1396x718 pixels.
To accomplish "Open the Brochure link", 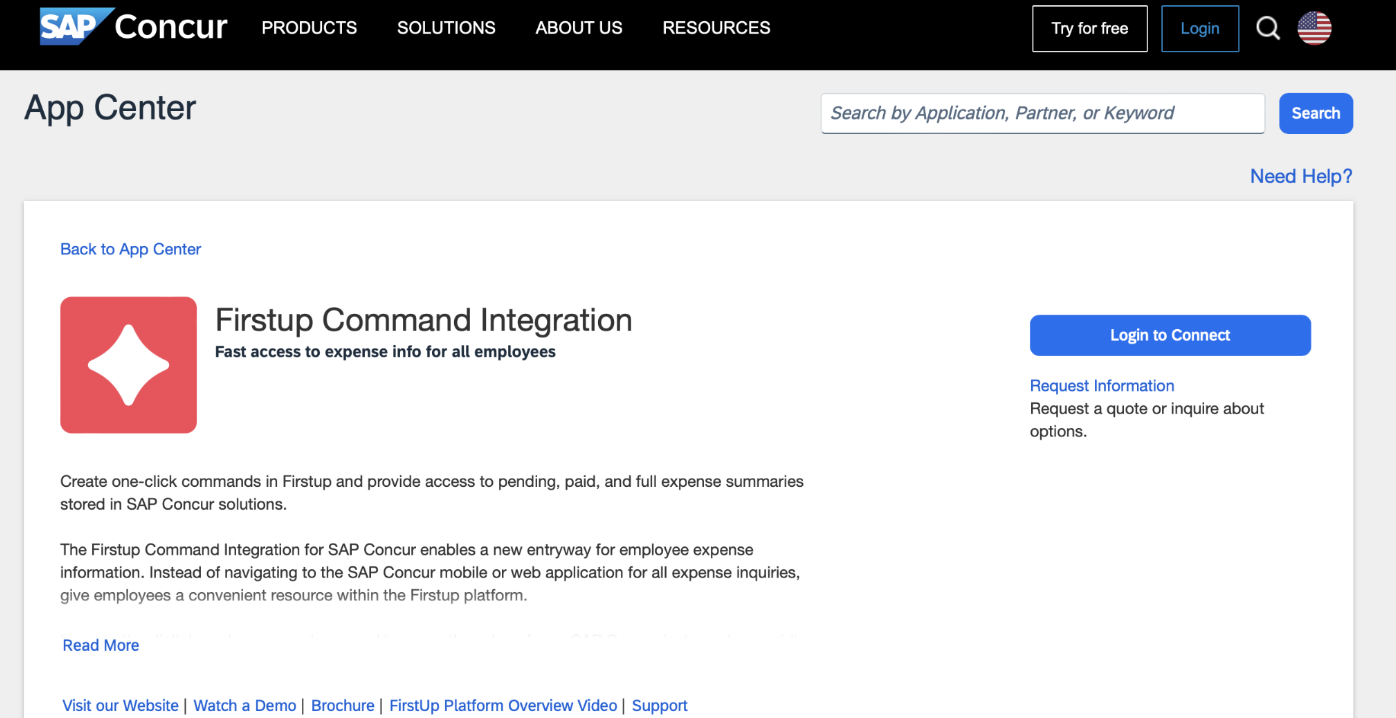I will (x=343, y=705).
